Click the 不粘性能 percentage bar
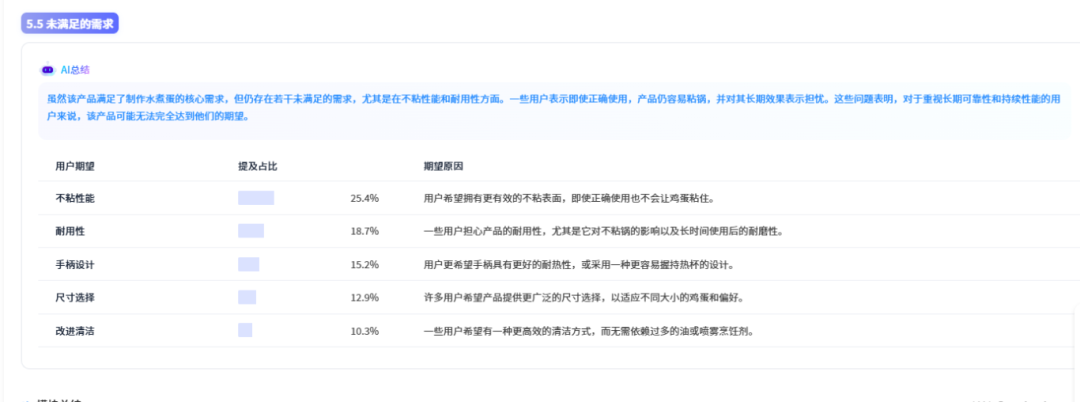This screenshot has width=1080, height=402. (x=256, y=198)
